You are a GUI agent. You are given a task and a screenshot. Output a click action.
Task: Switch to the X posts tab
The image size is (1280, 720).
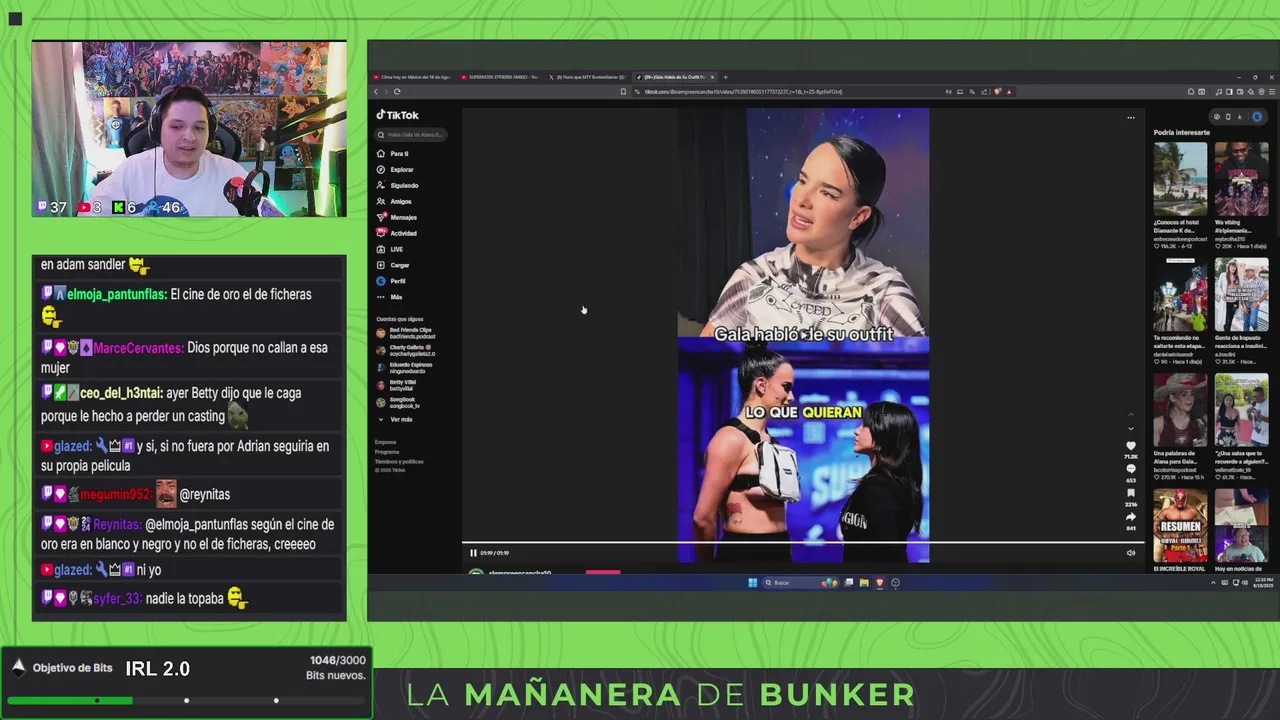[587, 77]
